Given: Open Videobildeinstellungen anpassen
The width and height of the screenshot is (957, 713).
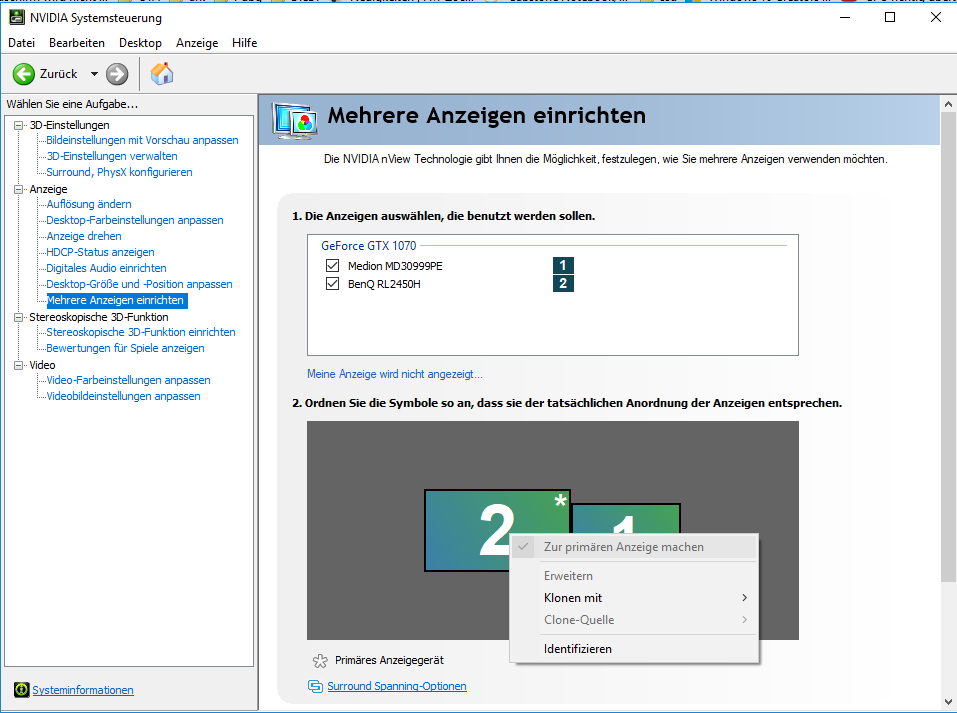Looking at the screenshot, I should point(123,396).
